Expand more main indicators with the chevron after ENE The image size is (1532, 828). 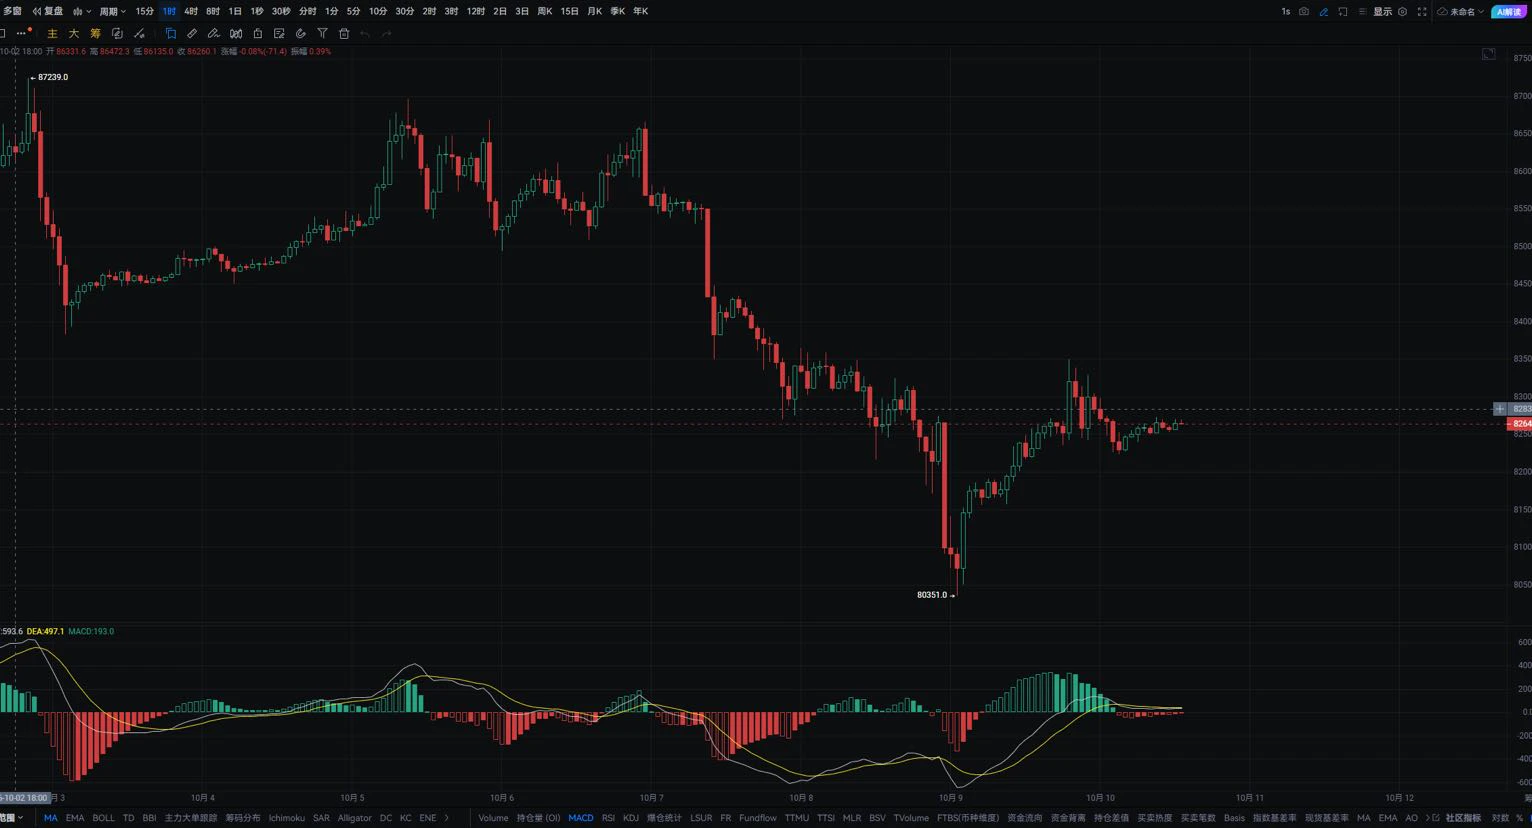[447, 818]
